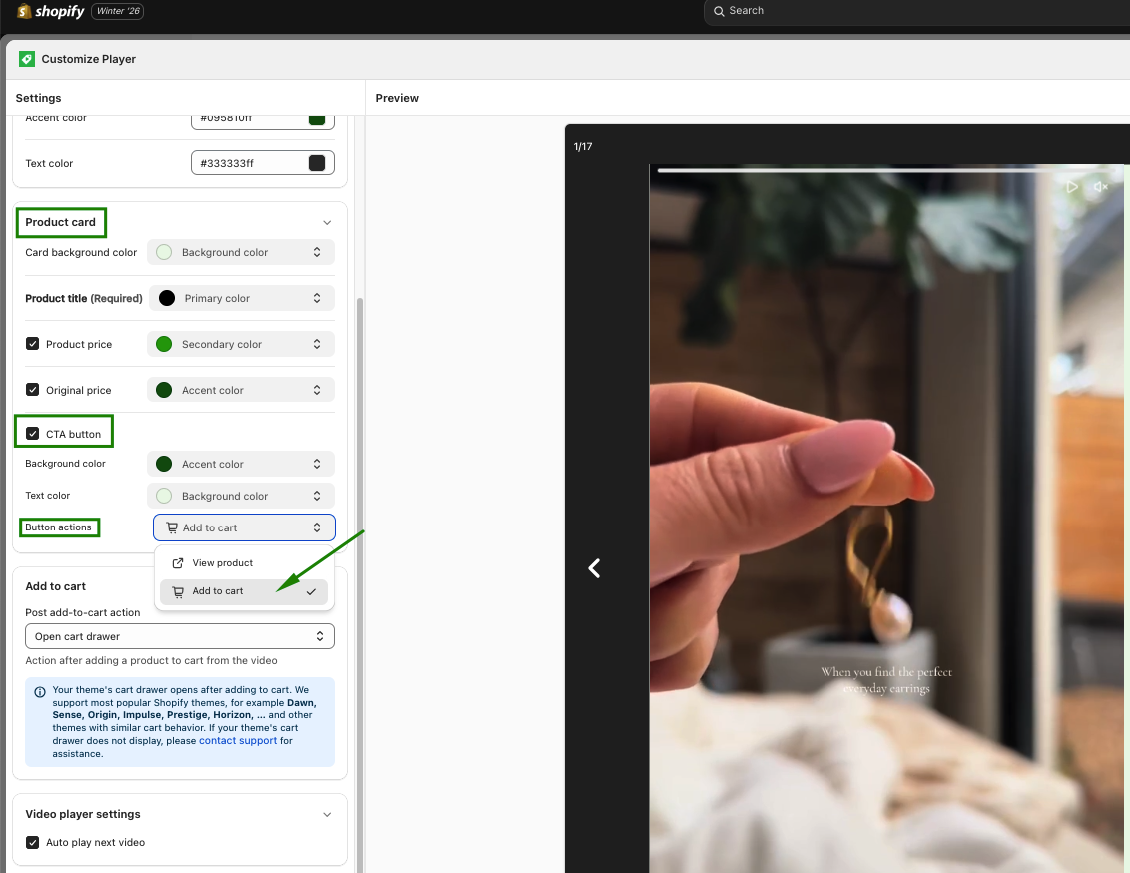Open the Product title color dropdown
The image size is (1130, 873).
click(x=242, y=298)
